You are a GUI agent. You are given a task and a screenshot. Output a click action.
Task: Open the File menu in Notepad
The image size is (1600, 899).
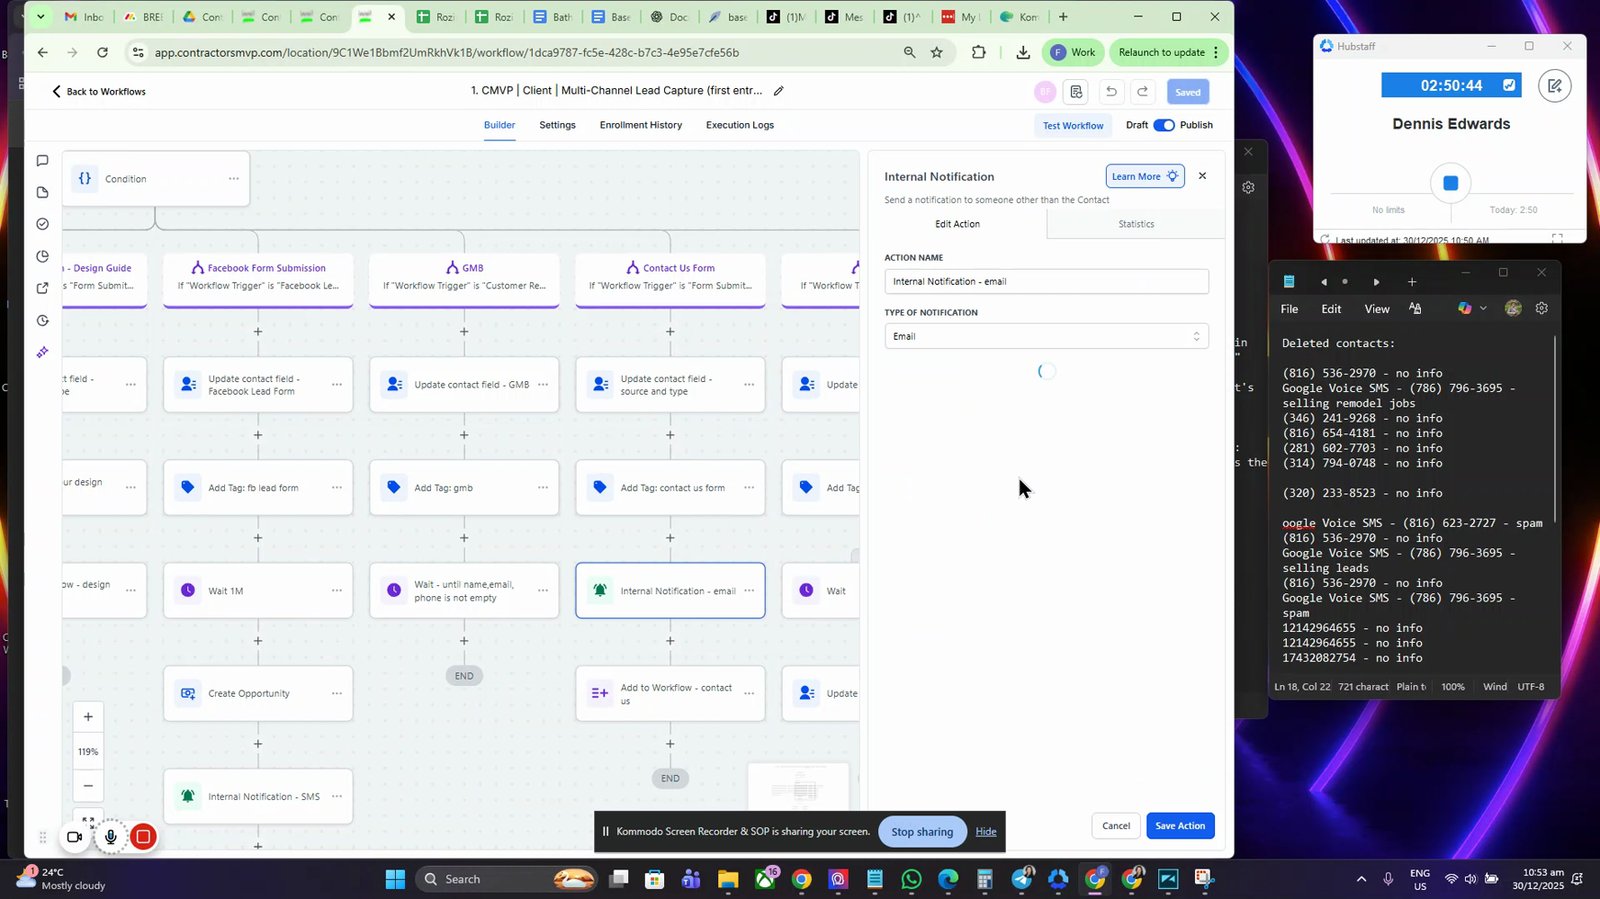click(x=1290, y=309)
